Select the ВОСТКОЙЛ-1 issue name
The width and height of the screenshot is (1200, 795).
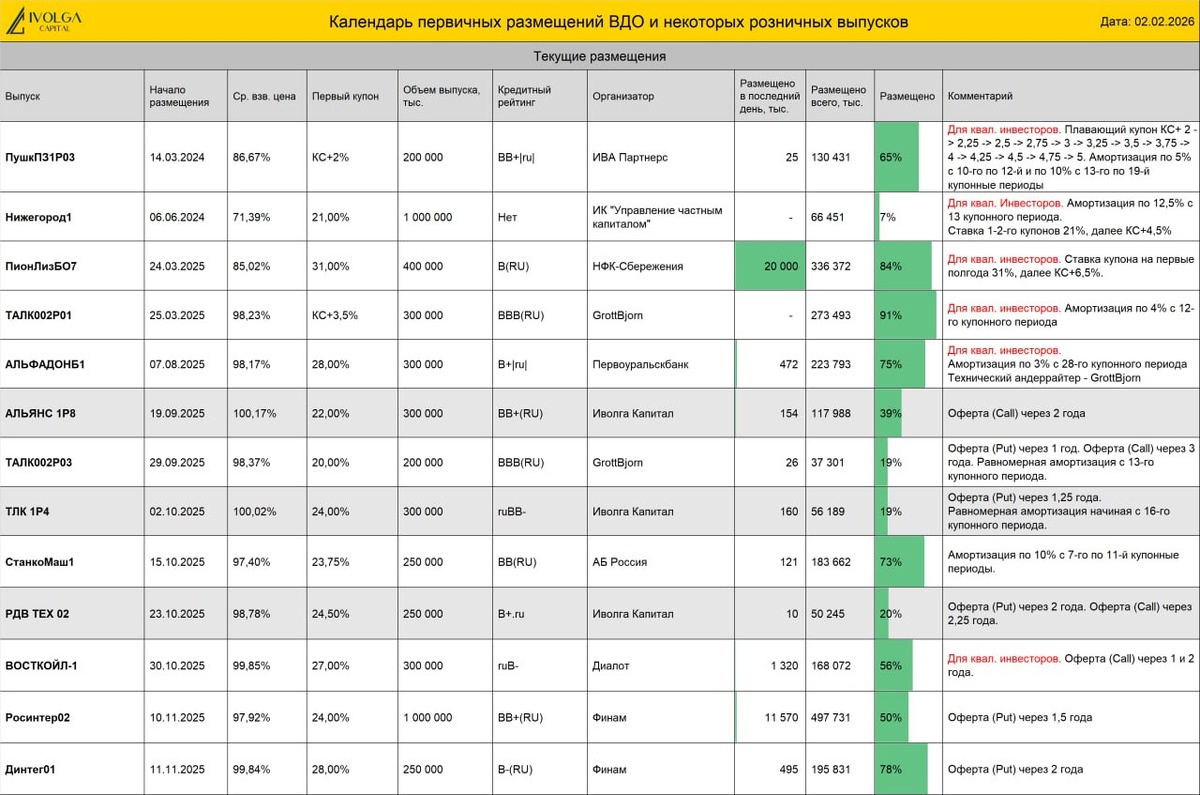(x=41, y=665)
